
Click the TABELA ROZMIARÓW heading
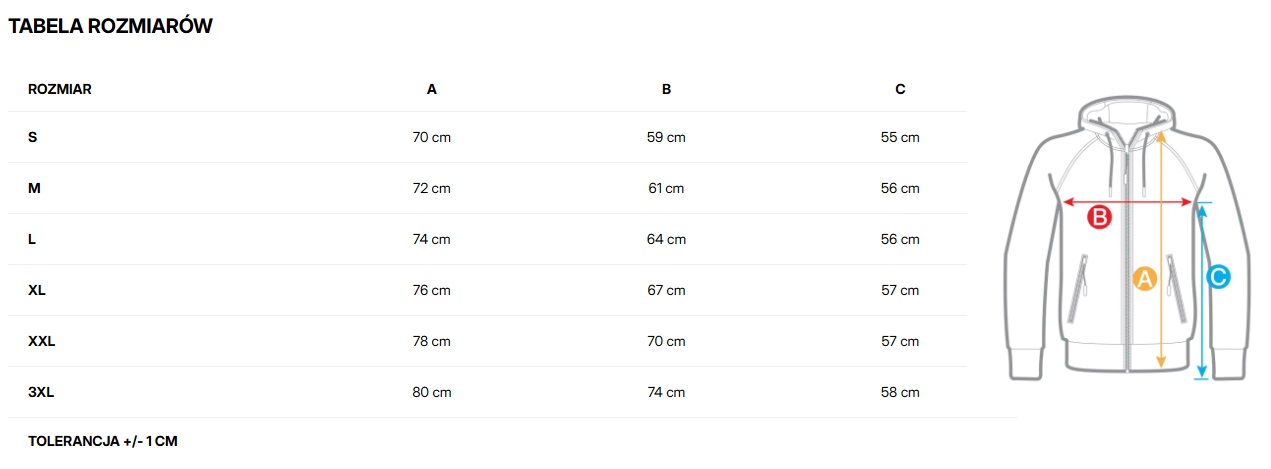110,27
